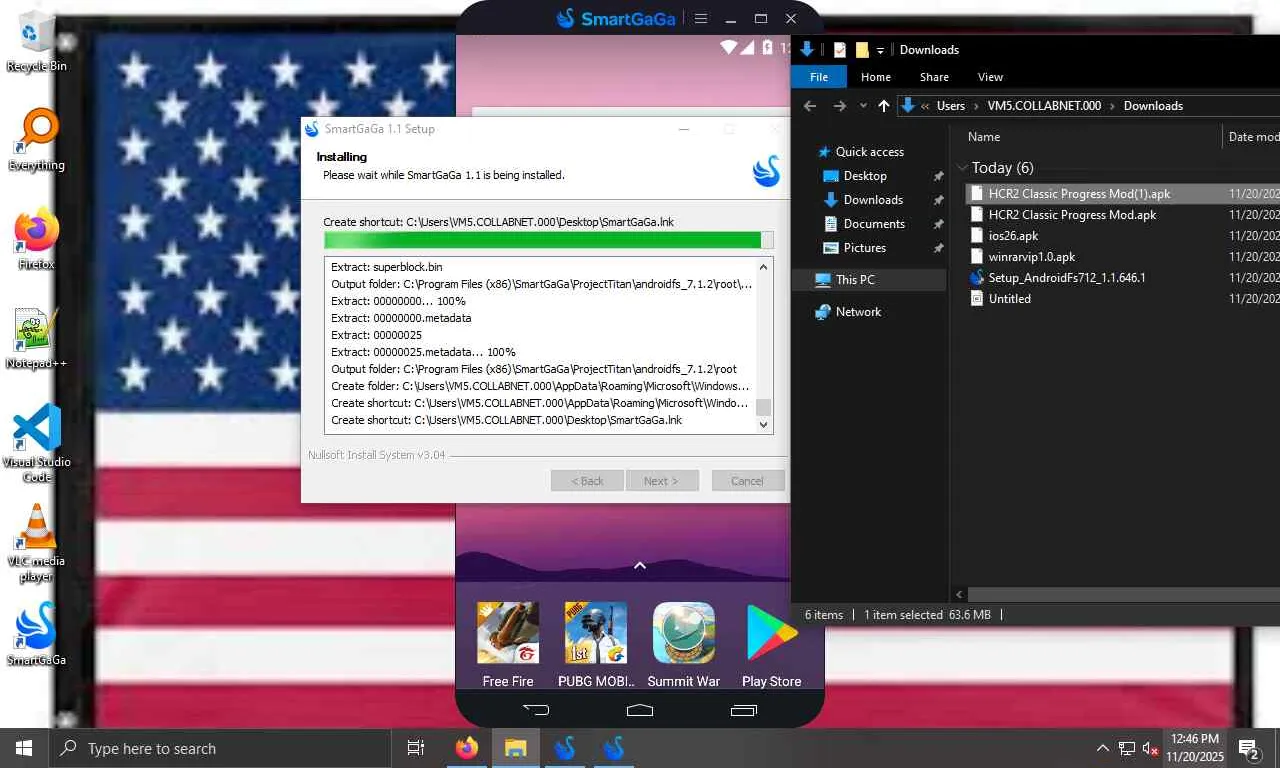Screen dimensions: 1280x768
Task: Select This PC in the navigation pane
Action: click(x=855, y=280)
